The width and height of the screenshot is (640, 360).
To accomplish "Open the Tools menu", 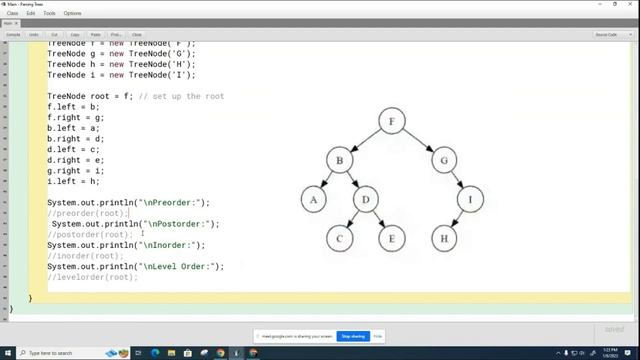I will [49, 13].
